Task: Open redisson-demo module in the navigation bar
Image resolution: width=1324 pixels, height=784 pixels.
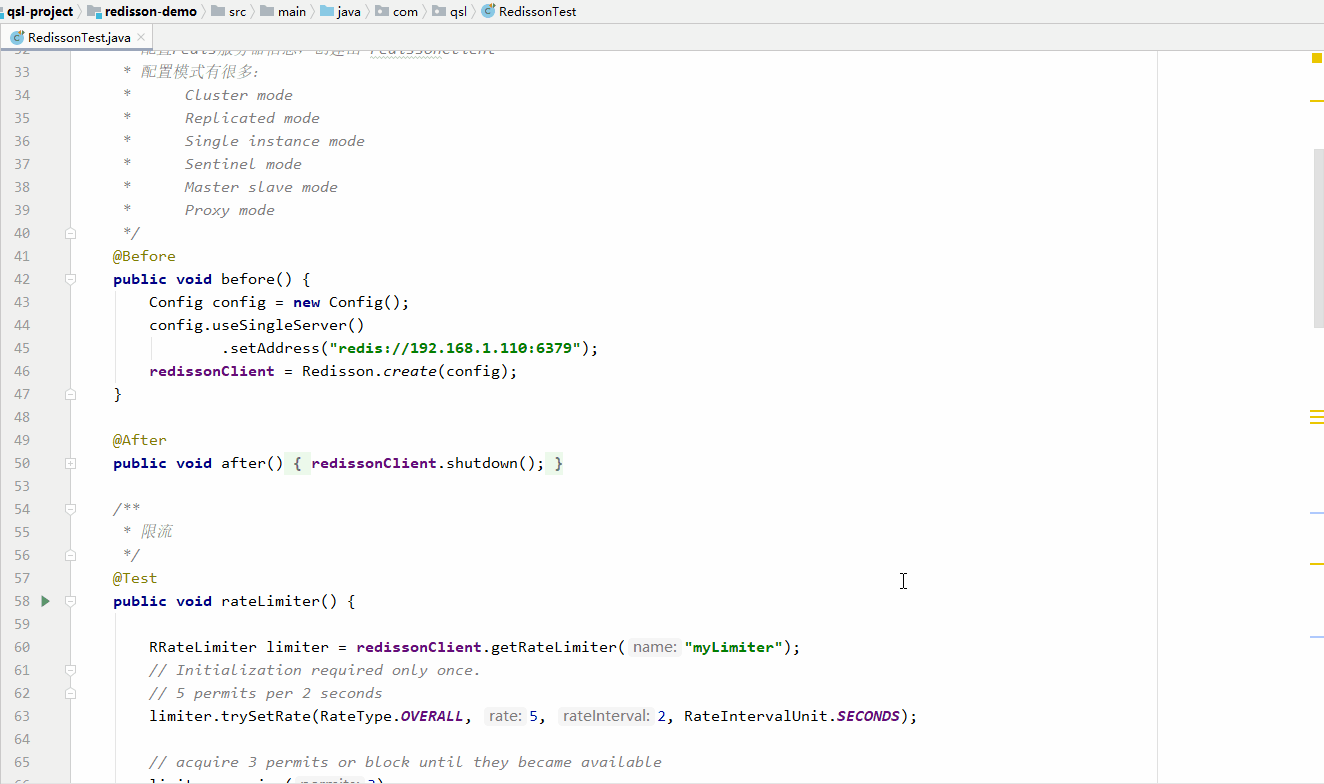Action: click(x=142, y=12)
